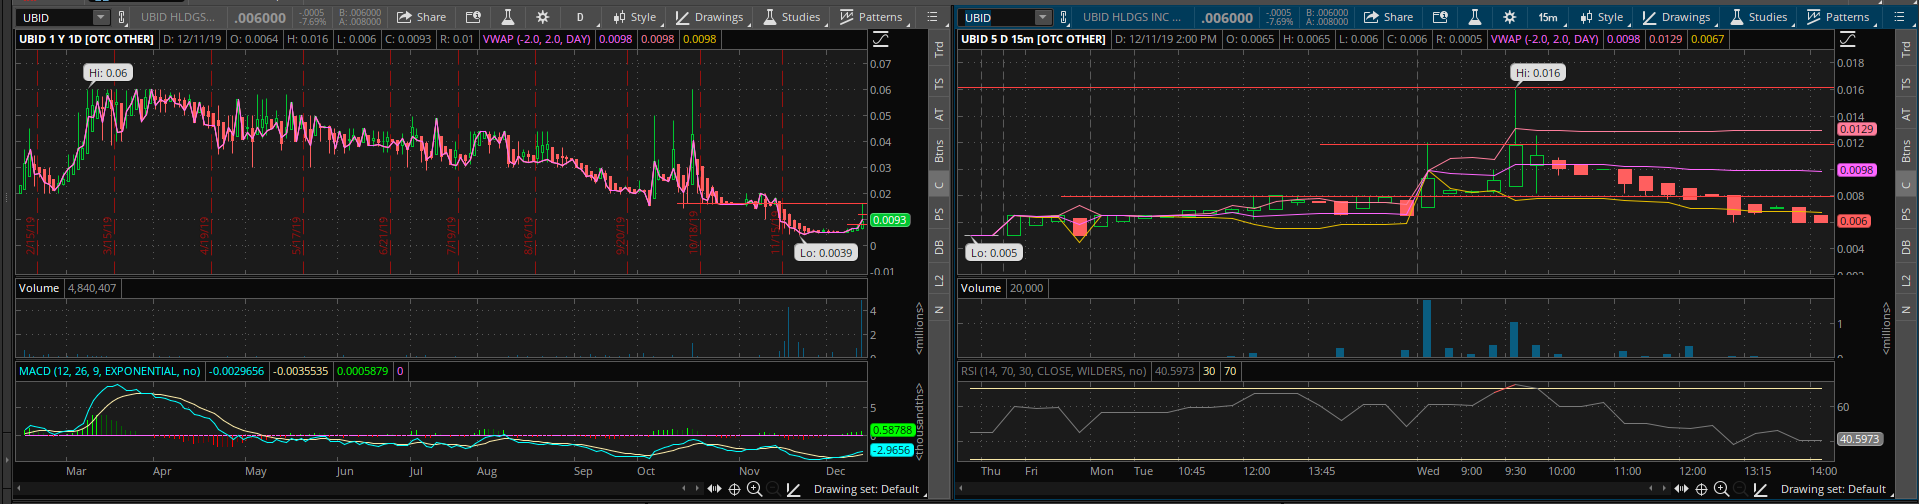Open the Patterns menu in right chart
Screen dimensions: 1919x504
point(1838,17)
